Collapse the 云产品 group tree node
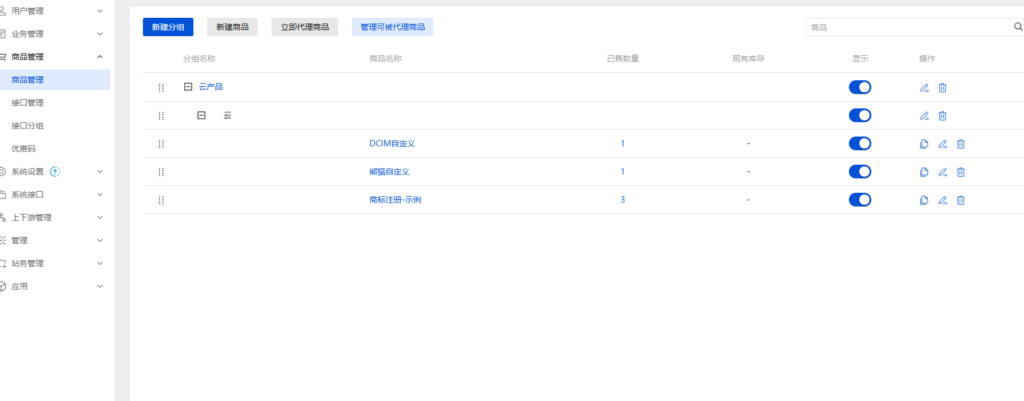This screenshot has height=401, width=1024. click(x=188, y=87)
